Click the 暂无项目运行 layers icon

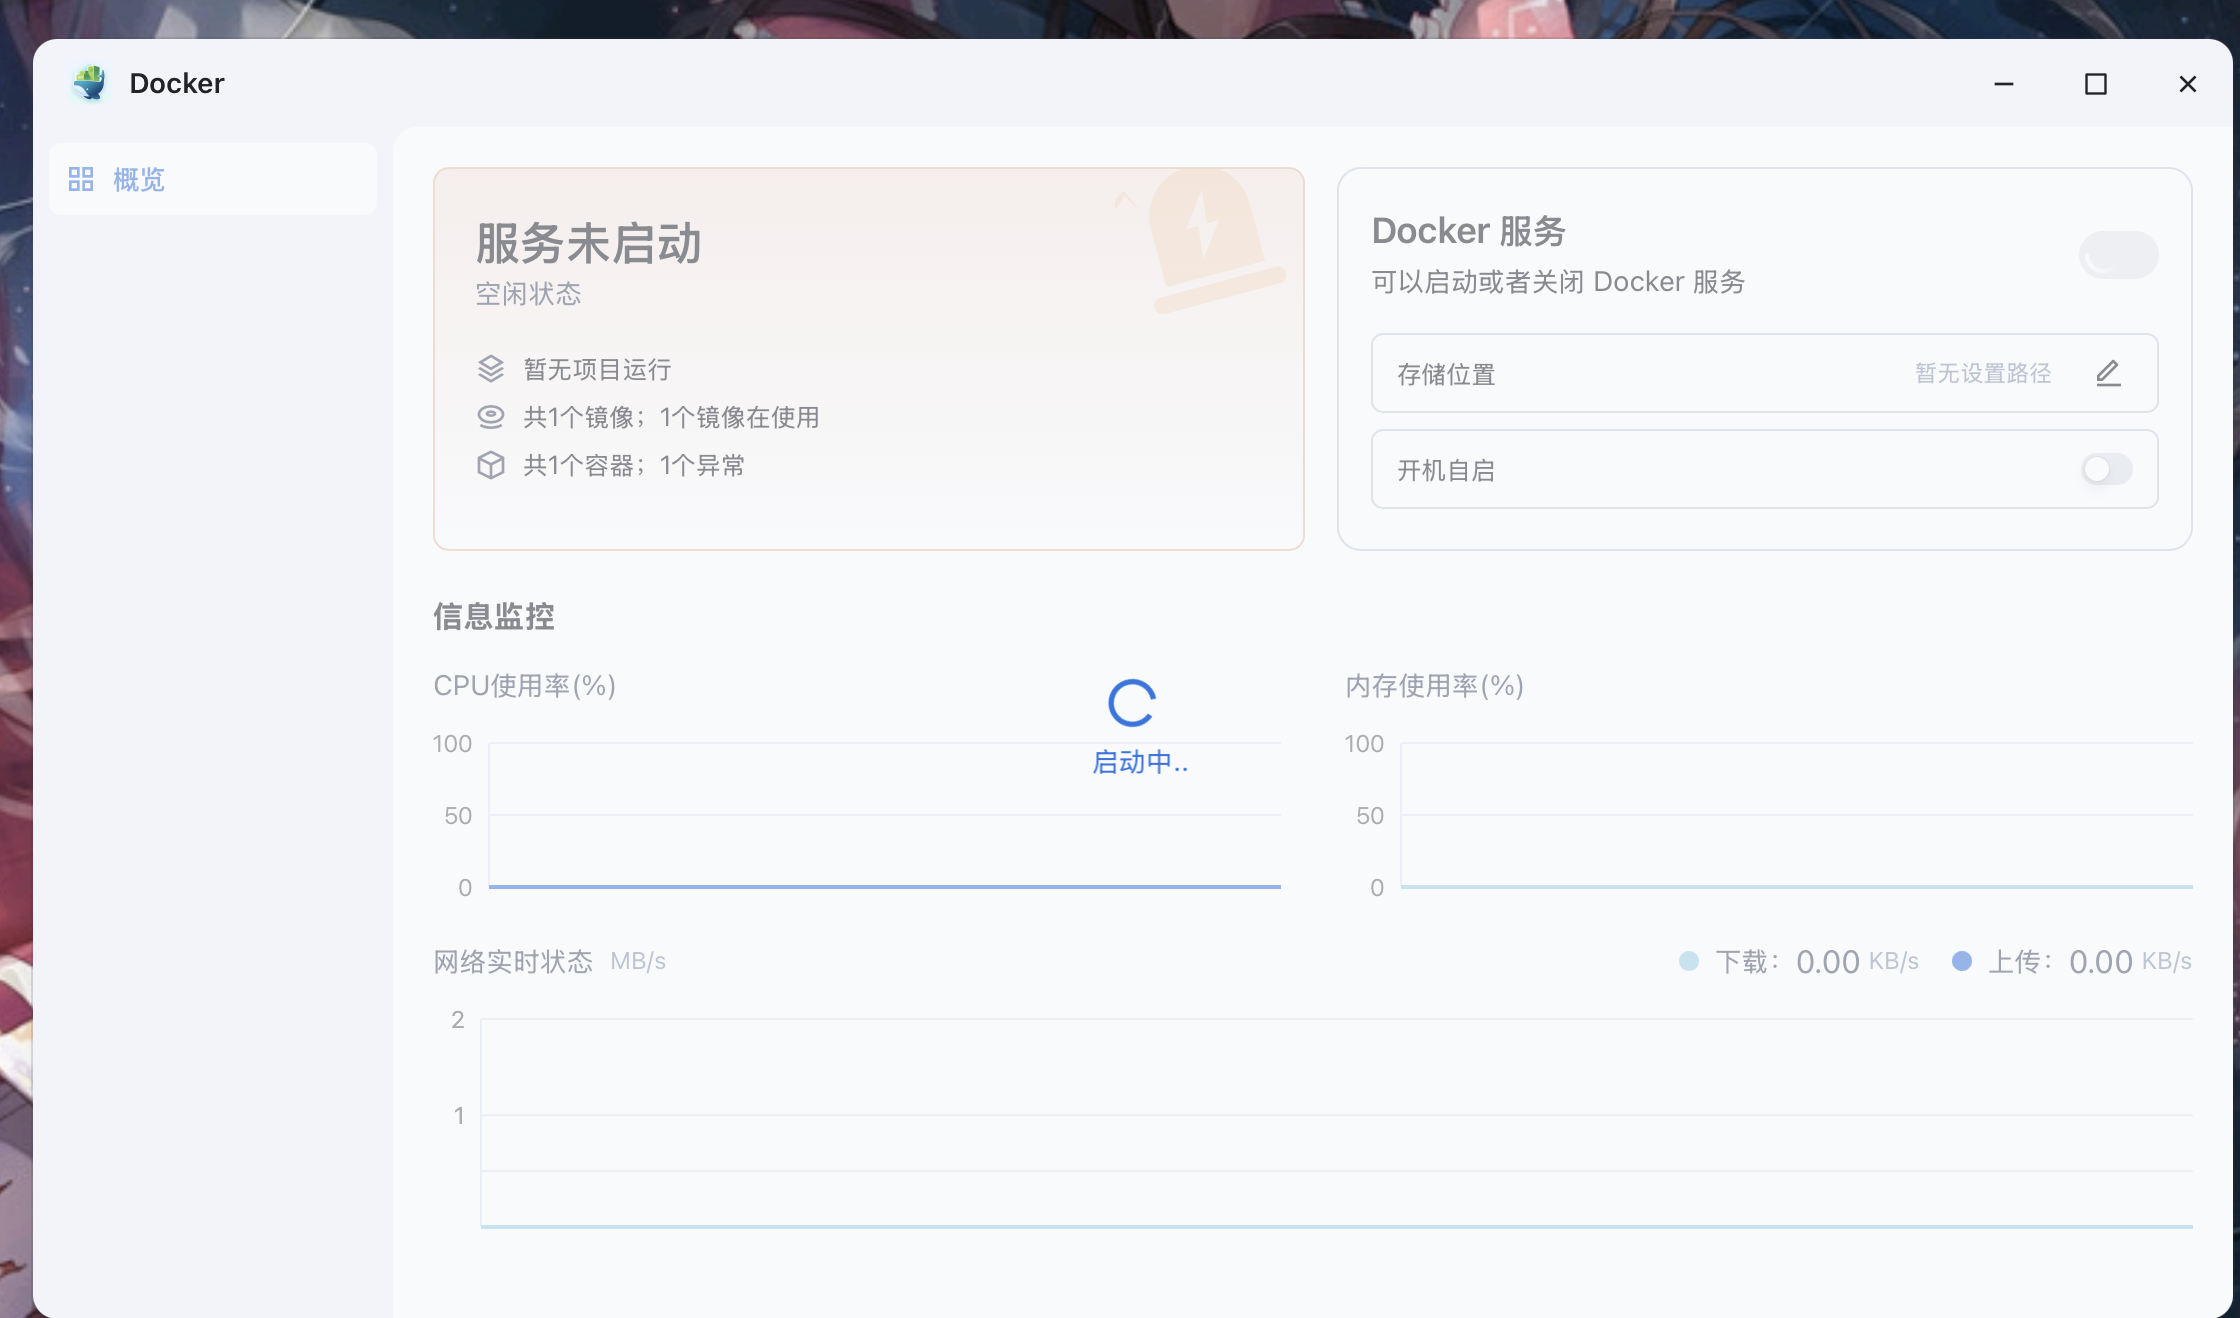[x=490, y=369]
